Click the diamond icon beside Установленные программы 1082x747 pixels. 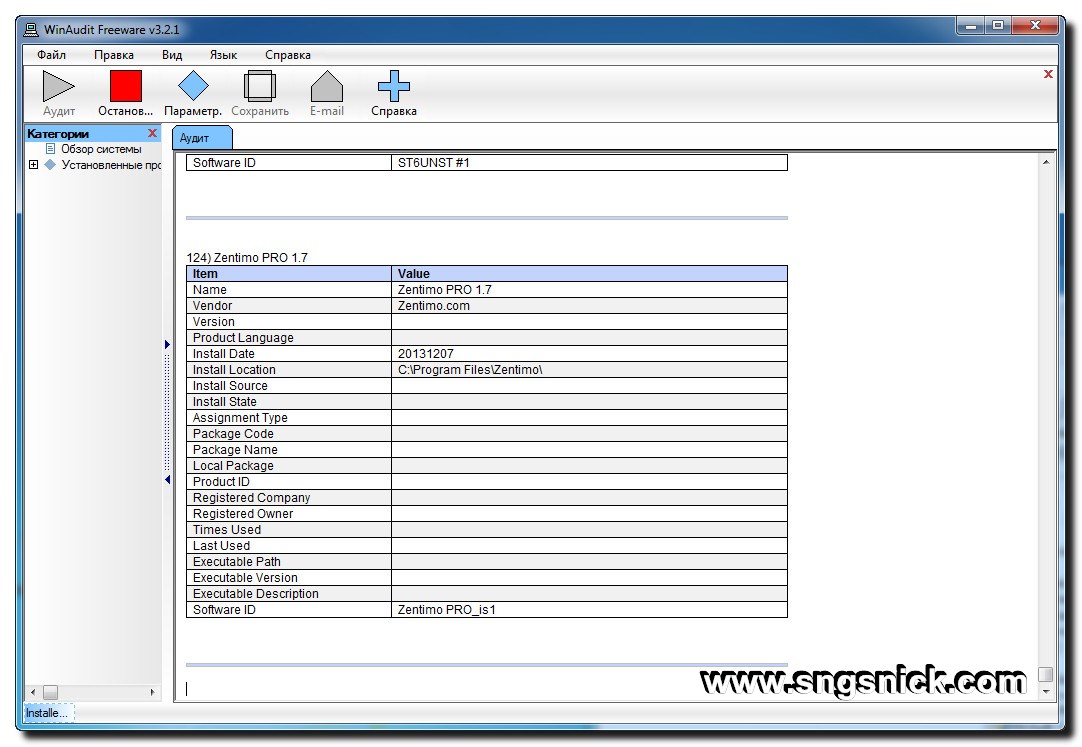point(50,165)
